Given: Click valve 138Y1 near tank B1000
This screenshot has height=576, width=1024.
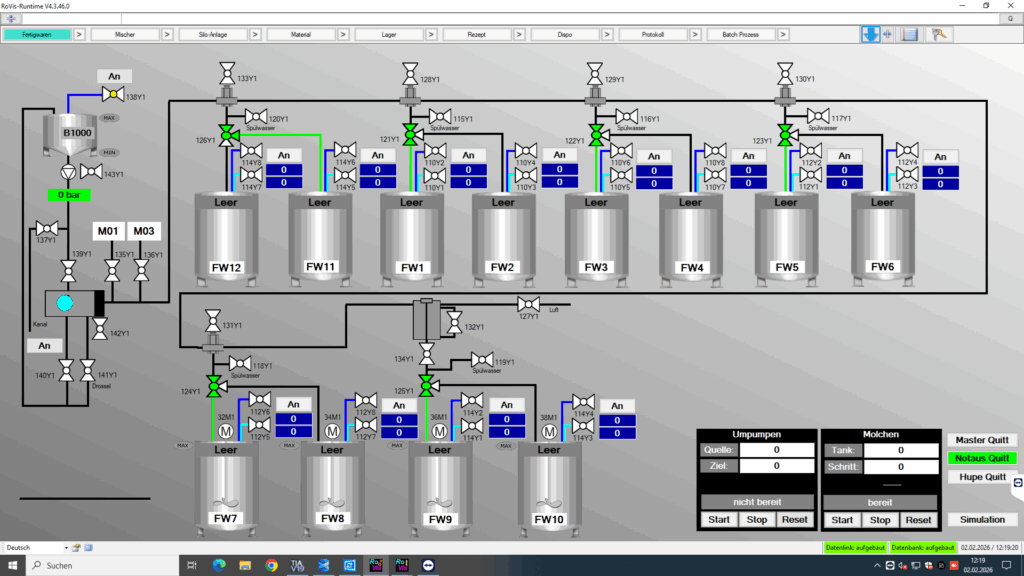Looking at the screenshot, I should 112,95.
